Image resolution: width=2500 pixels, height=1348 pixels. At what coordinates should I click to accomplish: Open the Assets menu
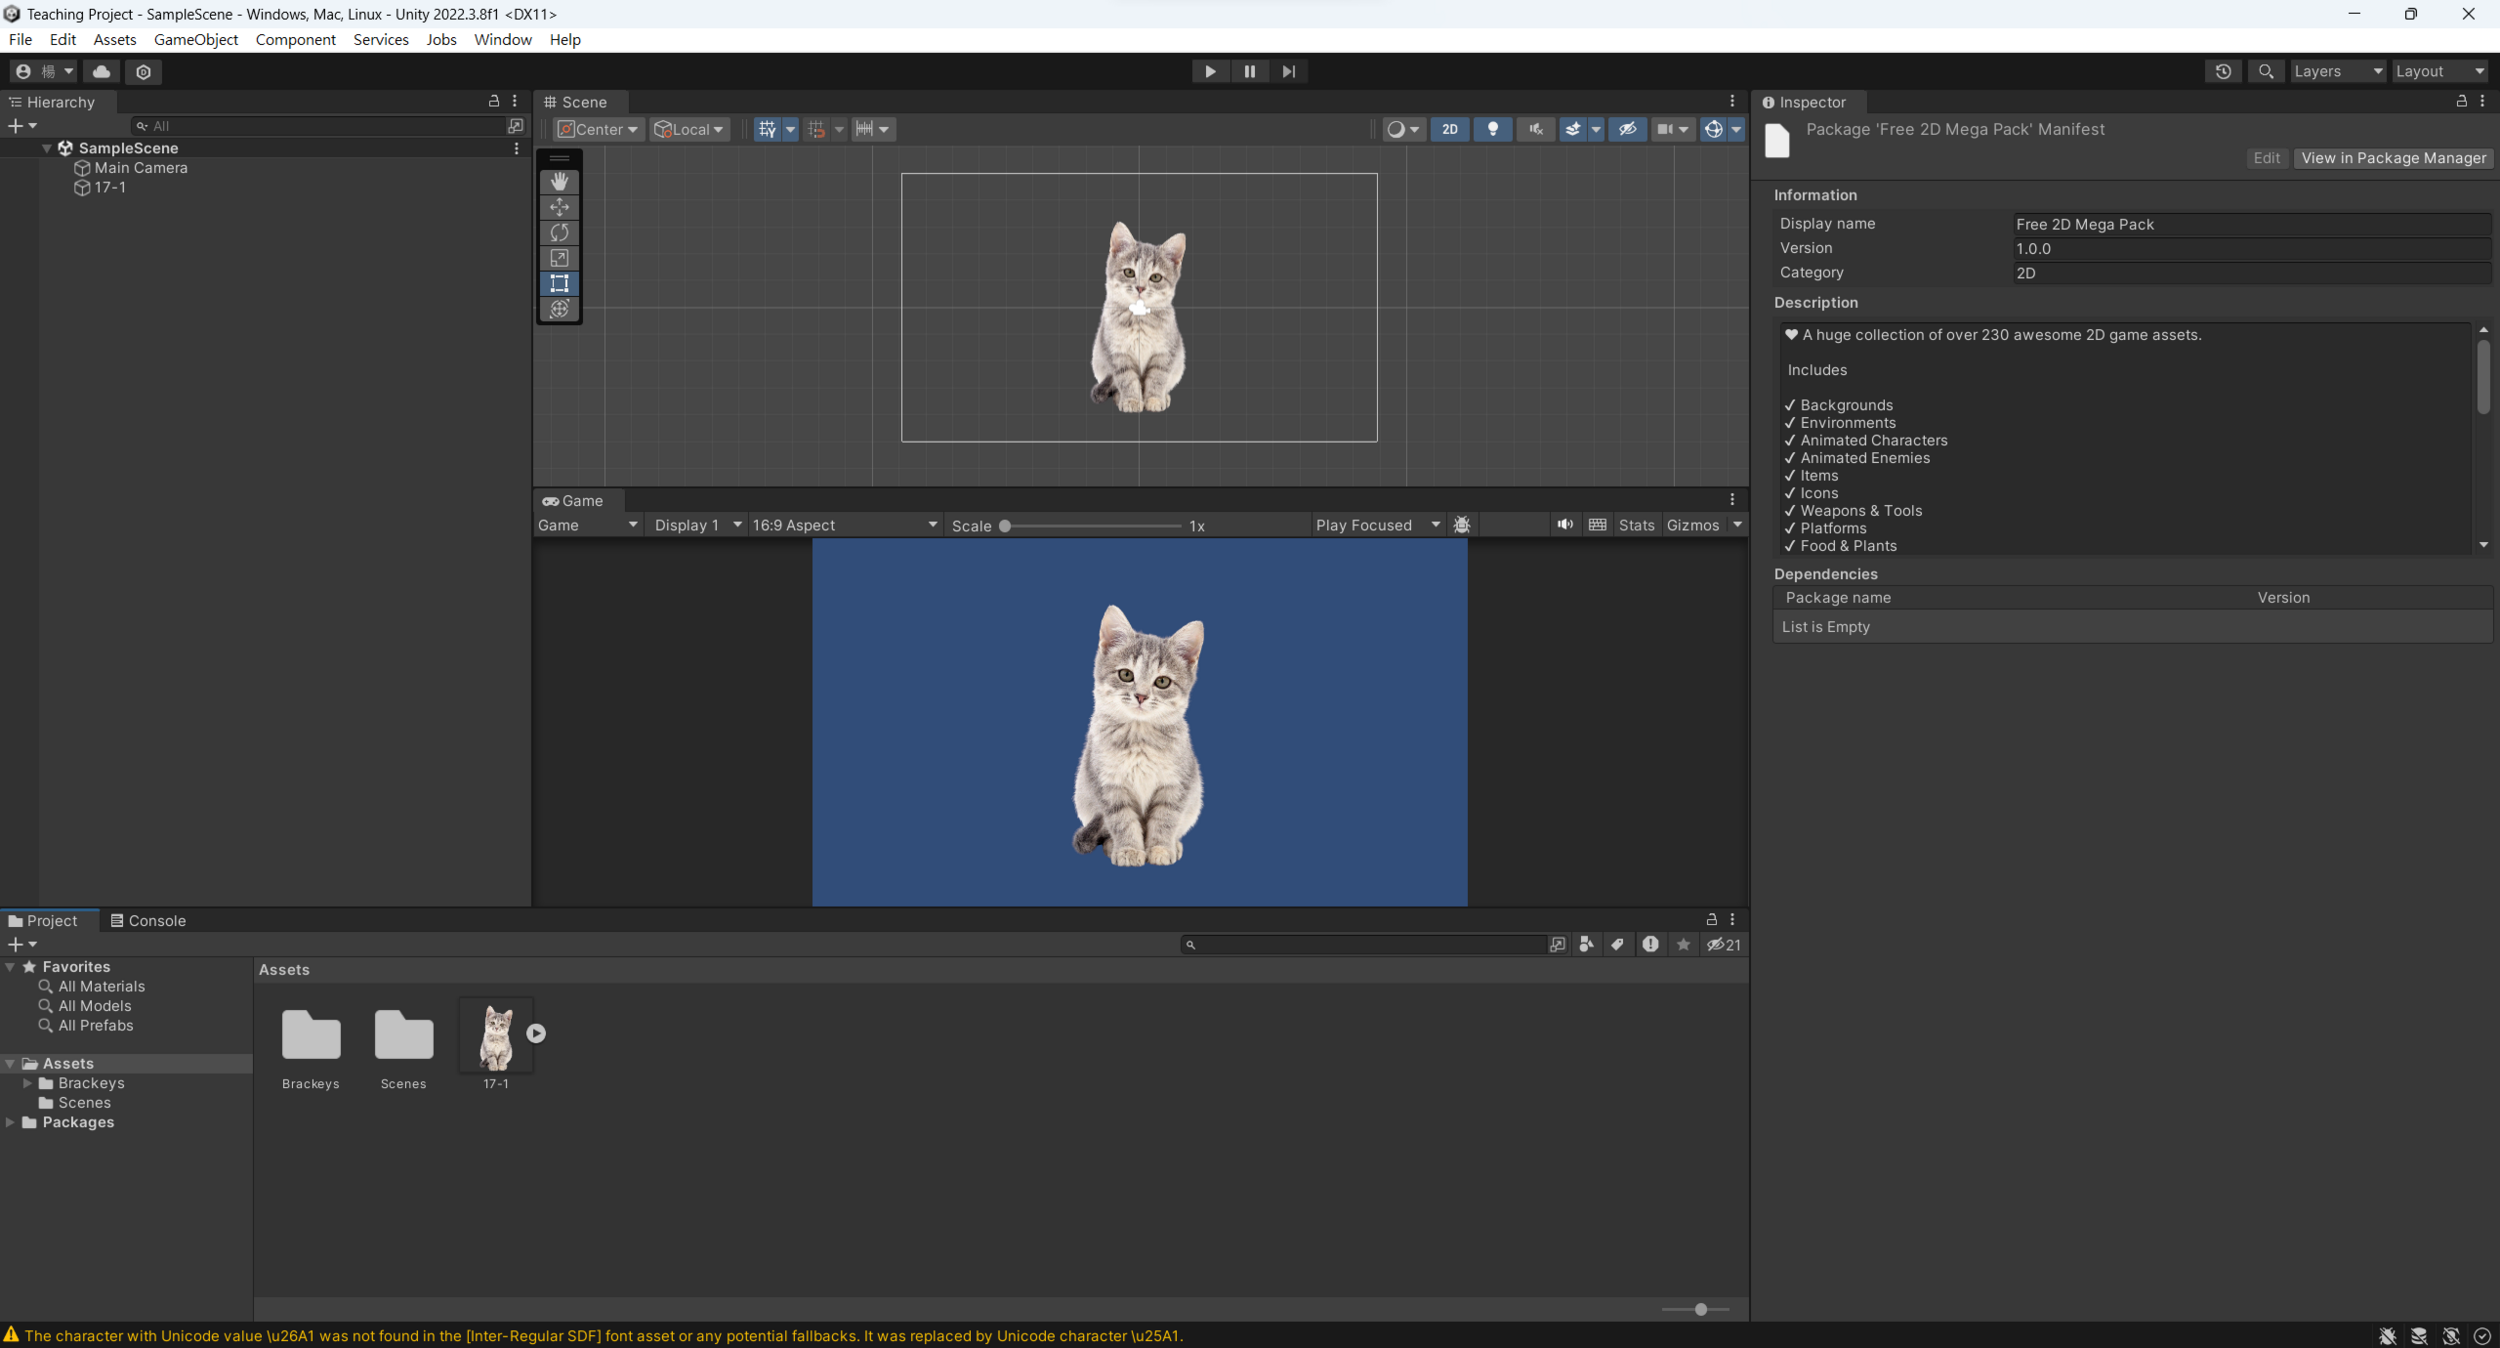pyautogui.click(x=114, y=40)
